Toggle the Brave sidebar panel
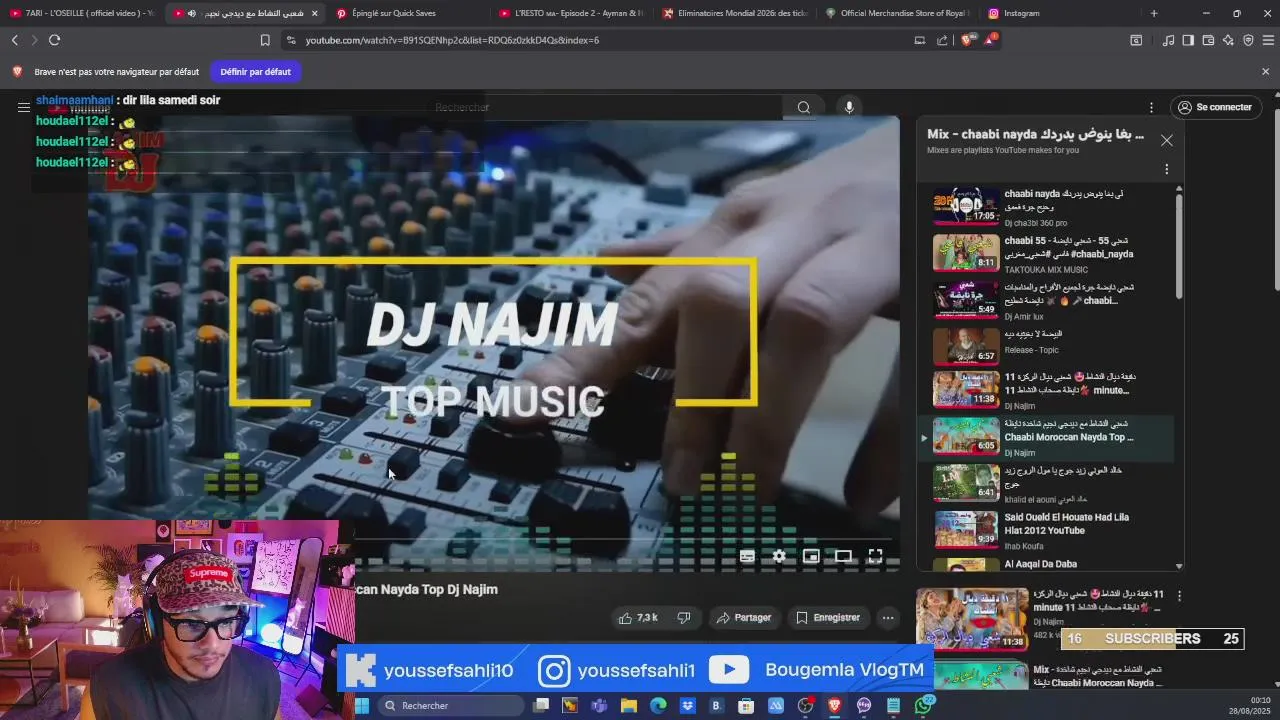Image resolution: width=1280 pixels, height=720 pixels. point(1188,40)
